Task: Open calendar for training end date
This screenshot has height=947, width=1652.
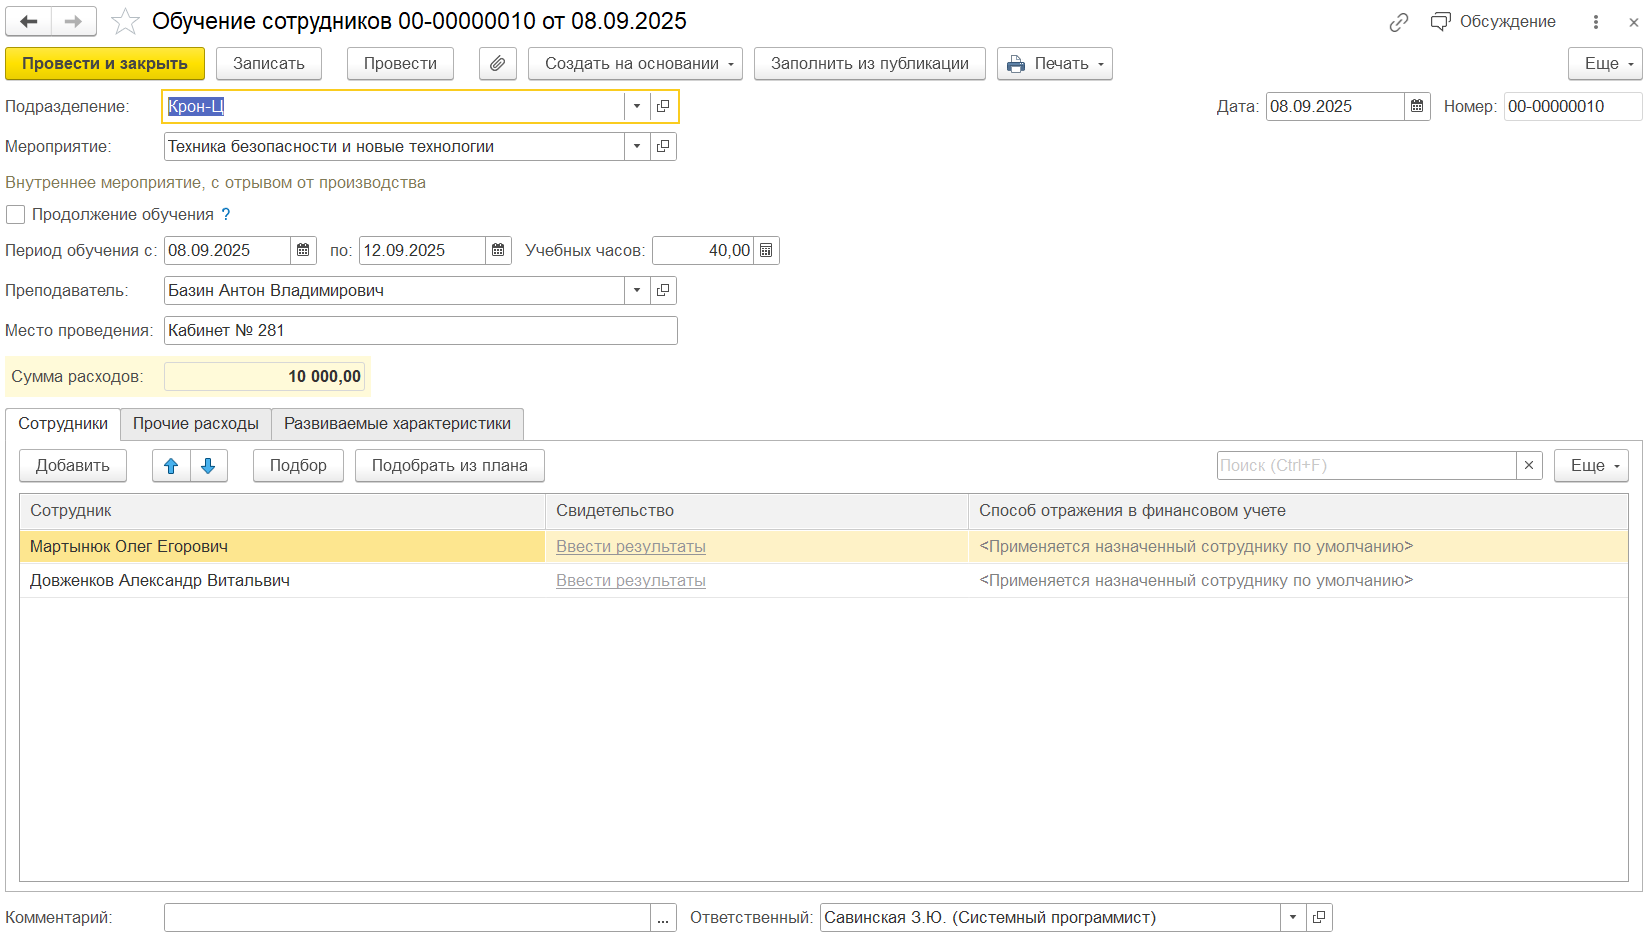Action: point(498,251)
